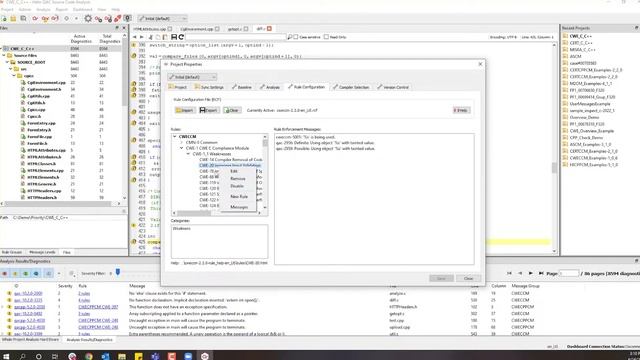Screen dimensions: 640x360
Task: Toggle the red error filter in Analysis Results
Action: [x=5, y=273]
